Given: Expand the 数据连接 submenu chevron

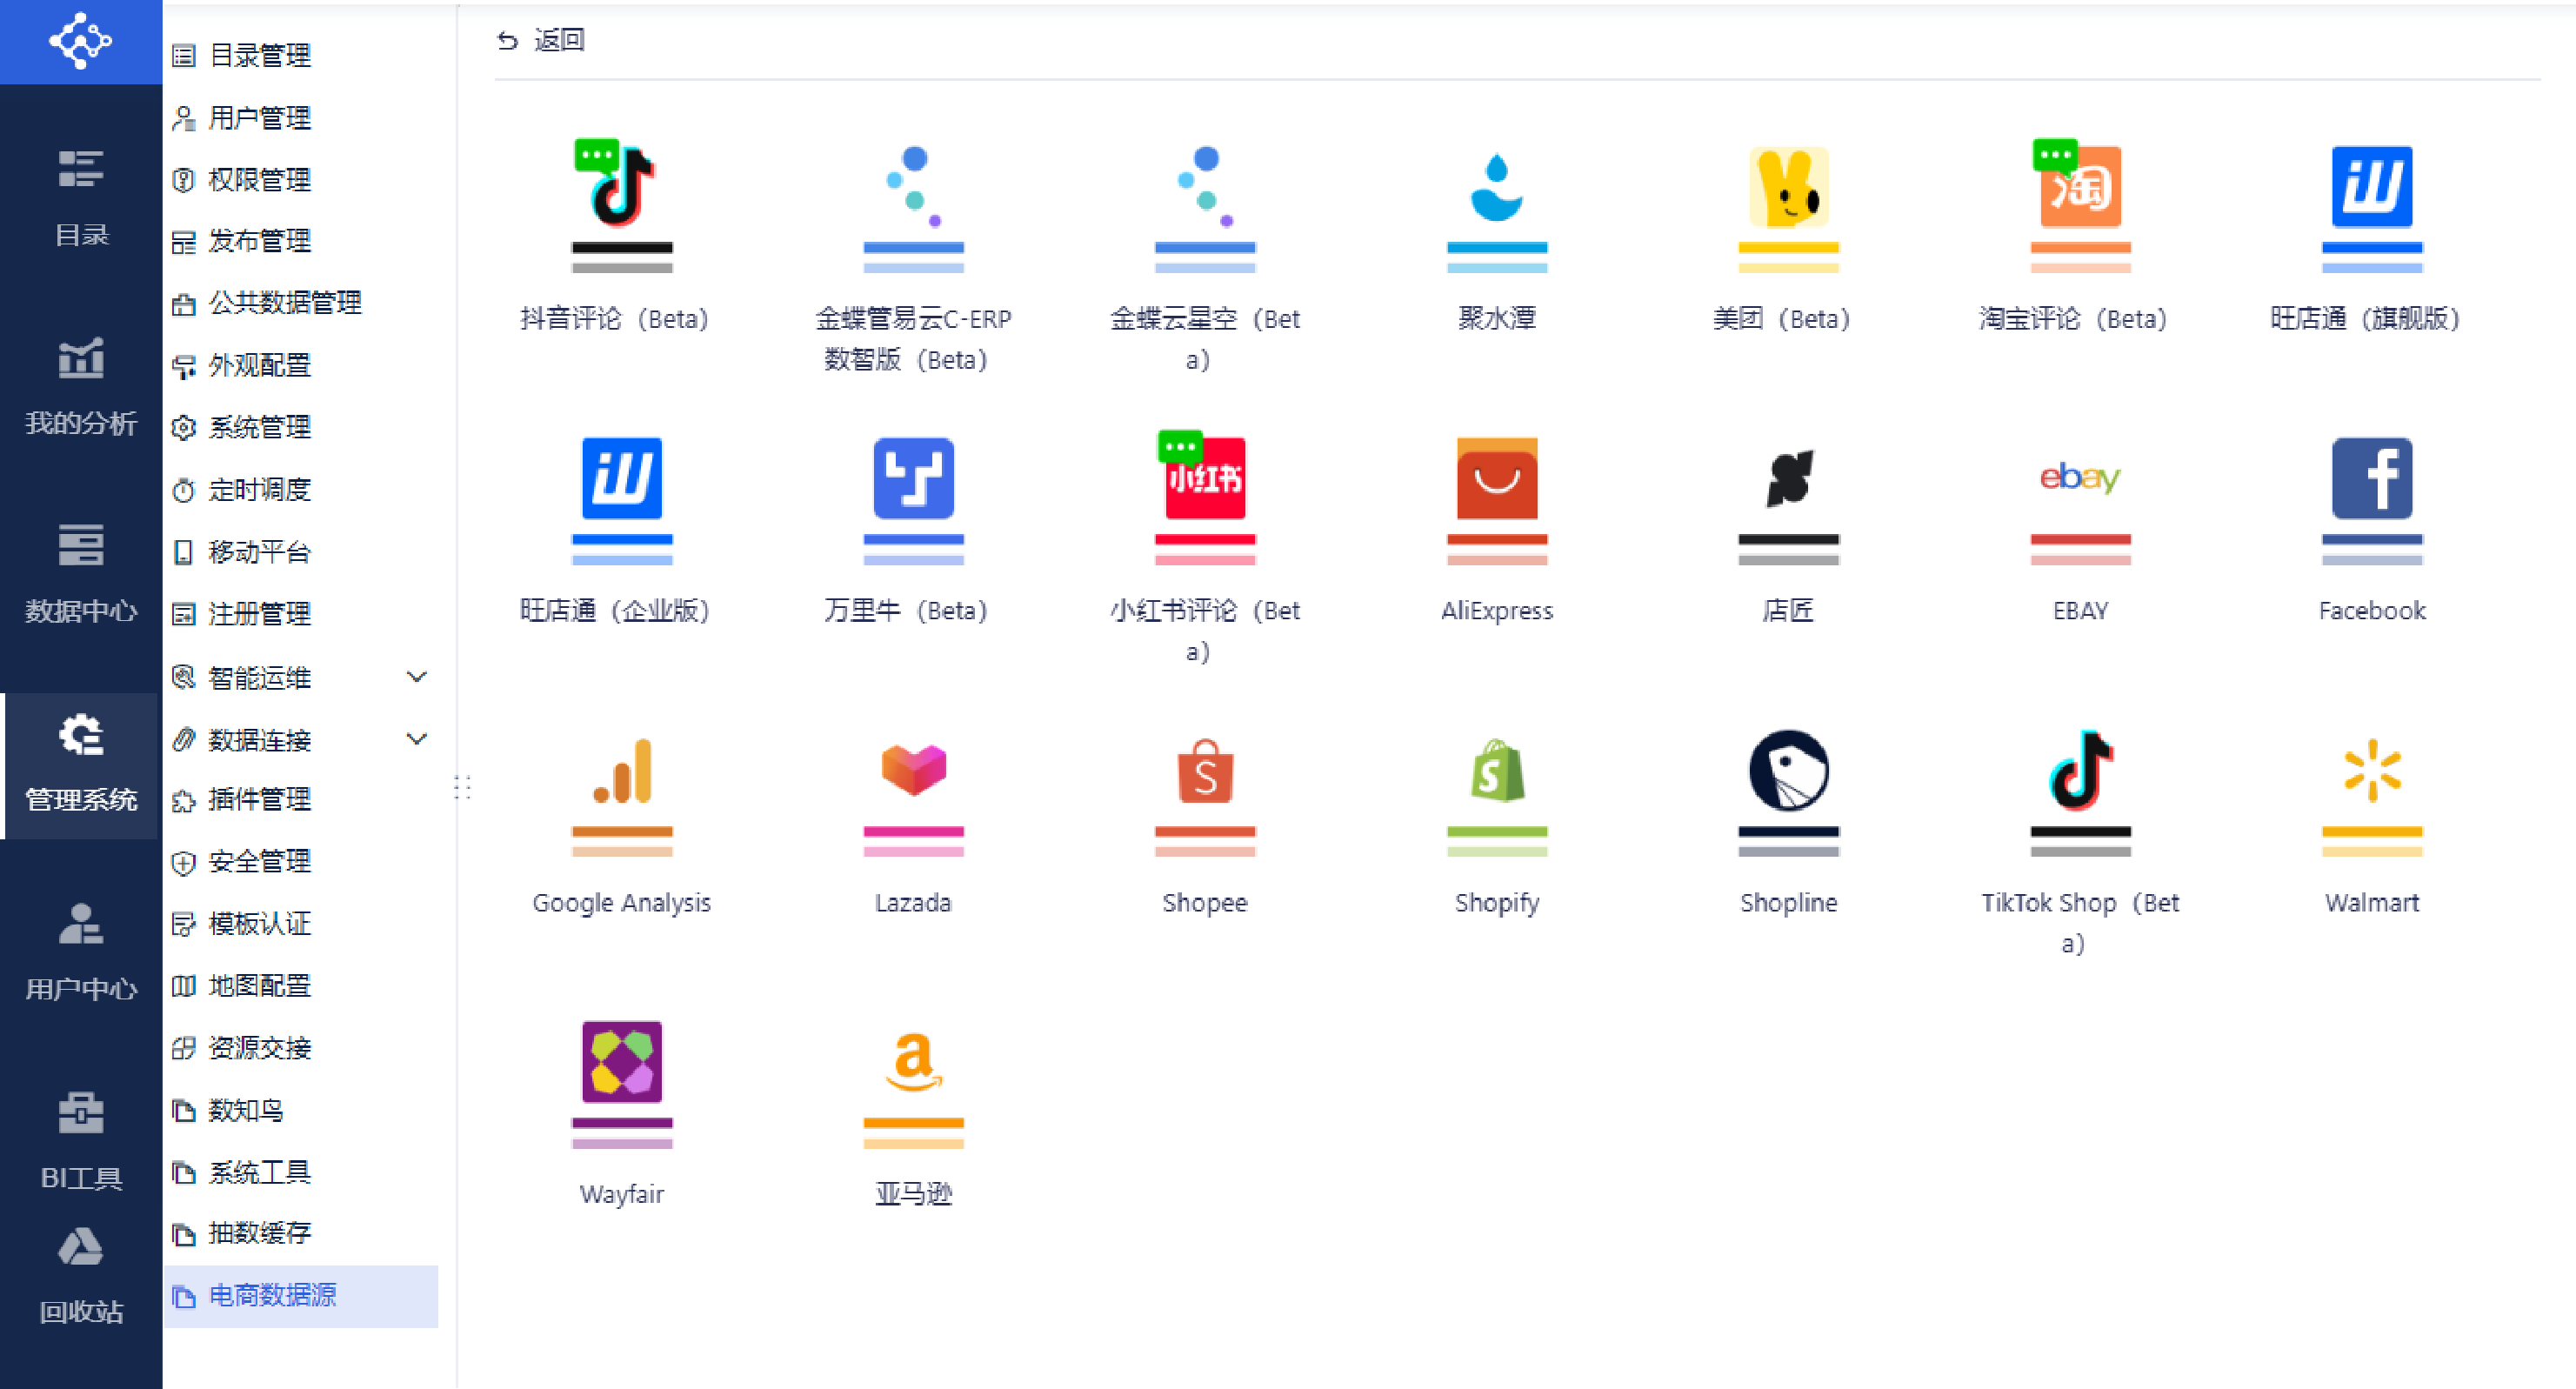Looking at the screenshot, I should (x=417, y=739).
